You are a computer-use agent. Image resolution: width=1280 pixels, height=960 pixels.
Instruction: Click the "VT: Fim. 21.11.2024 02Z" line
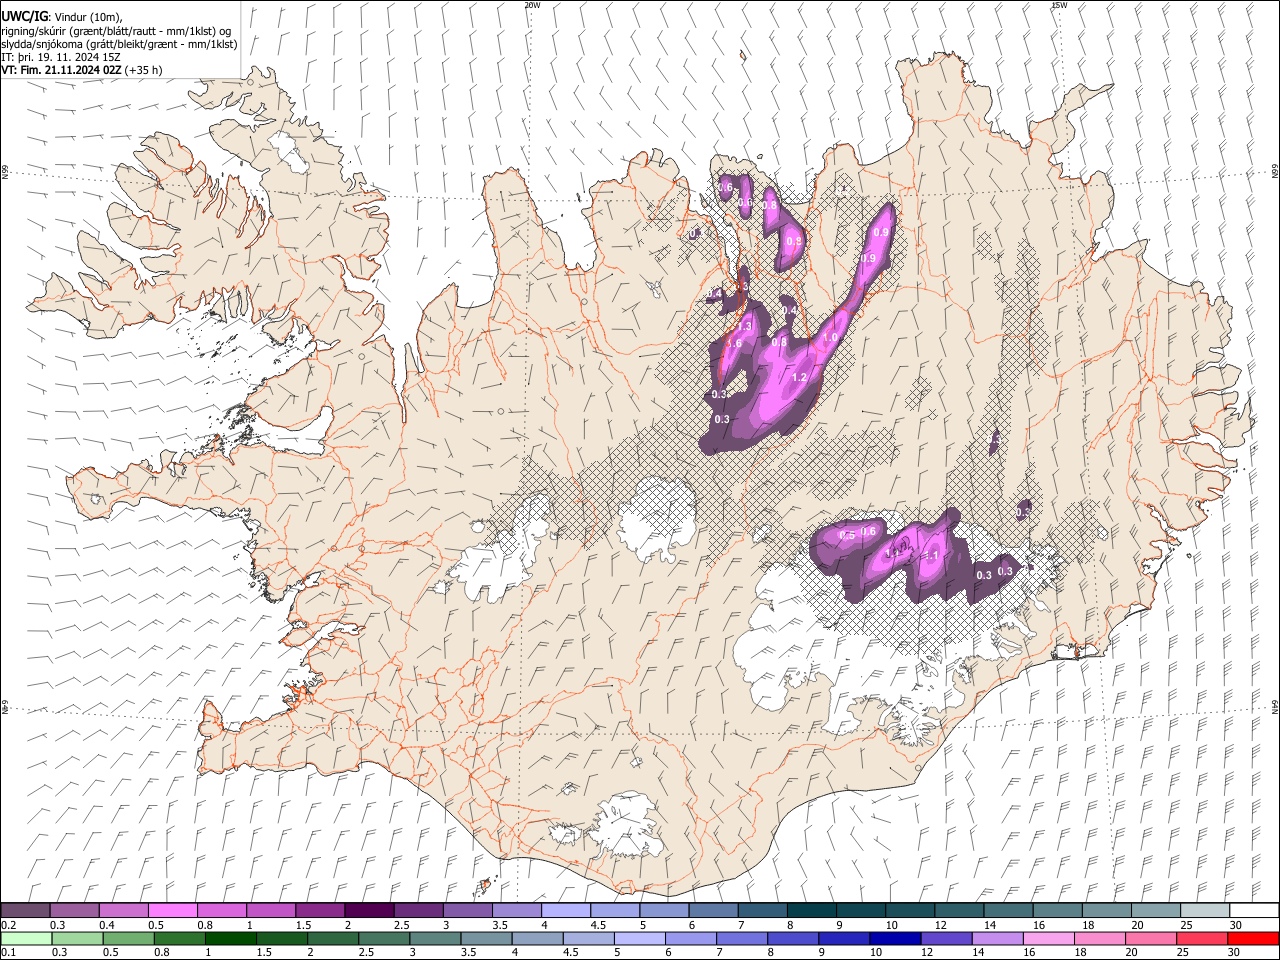click(62, 70)
